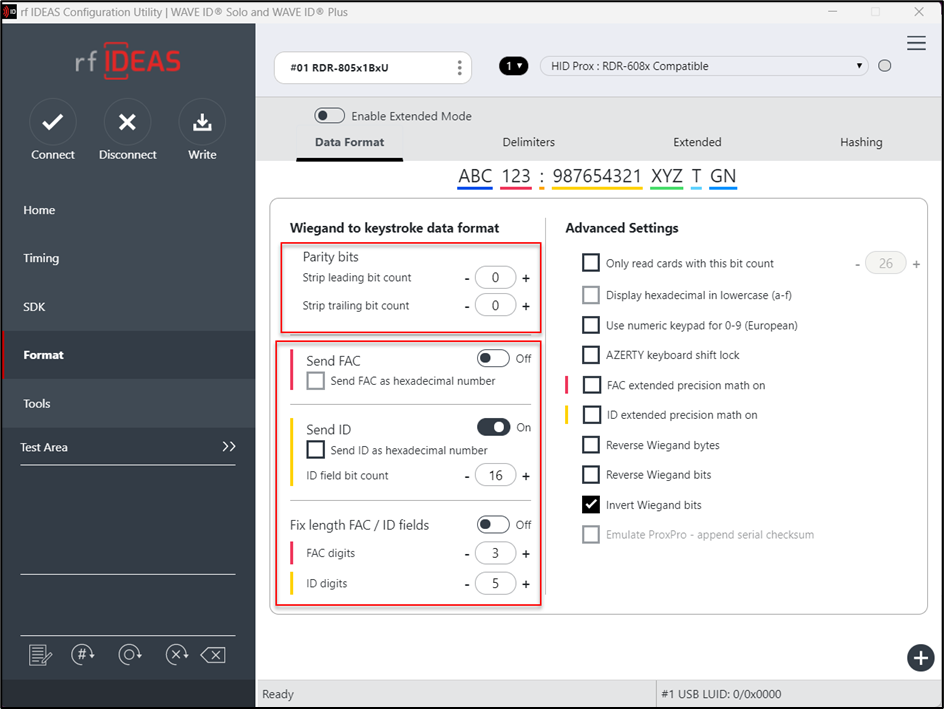Viewport: 944px width, 709px height.
Task: Click the notes edit icon in bottom toolbar
Action: (x=40, y=655)
